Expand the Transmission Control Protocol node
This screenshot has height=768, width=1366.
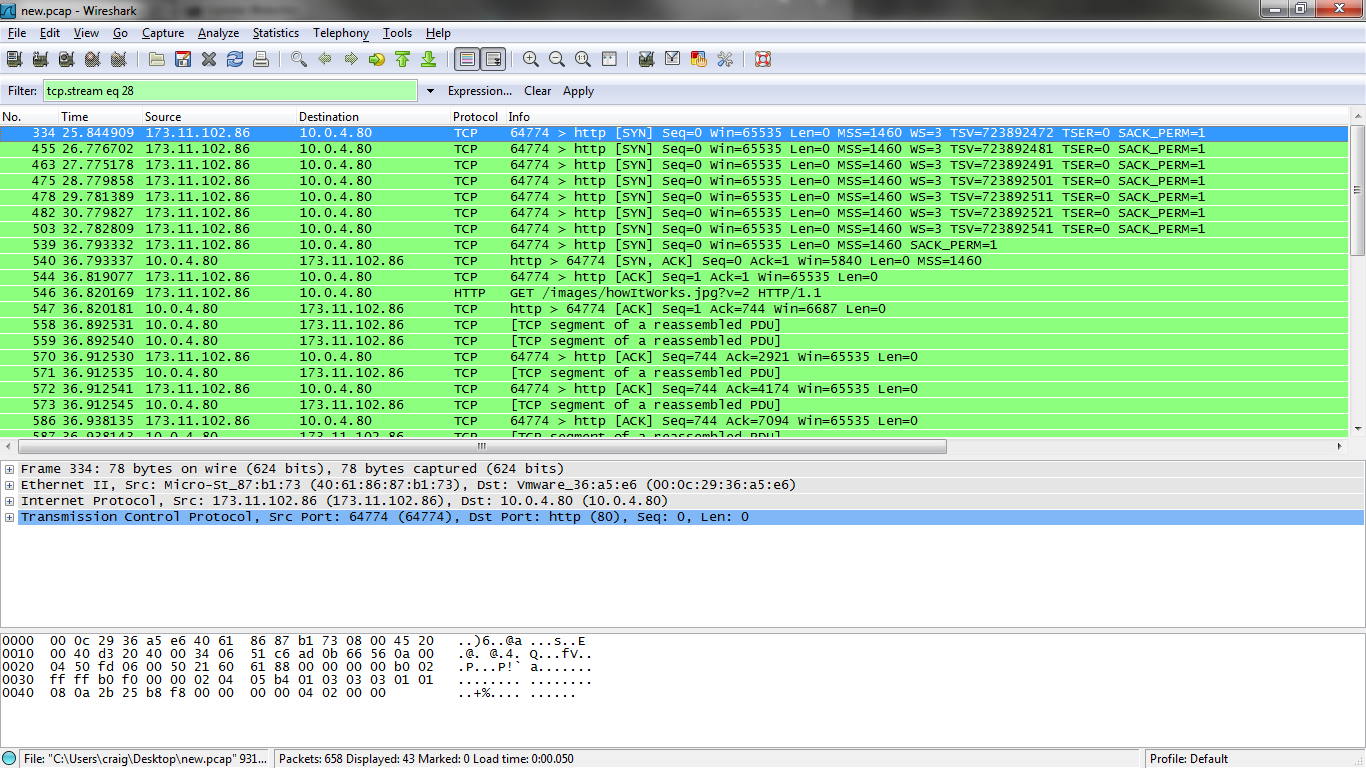point(10,517)
